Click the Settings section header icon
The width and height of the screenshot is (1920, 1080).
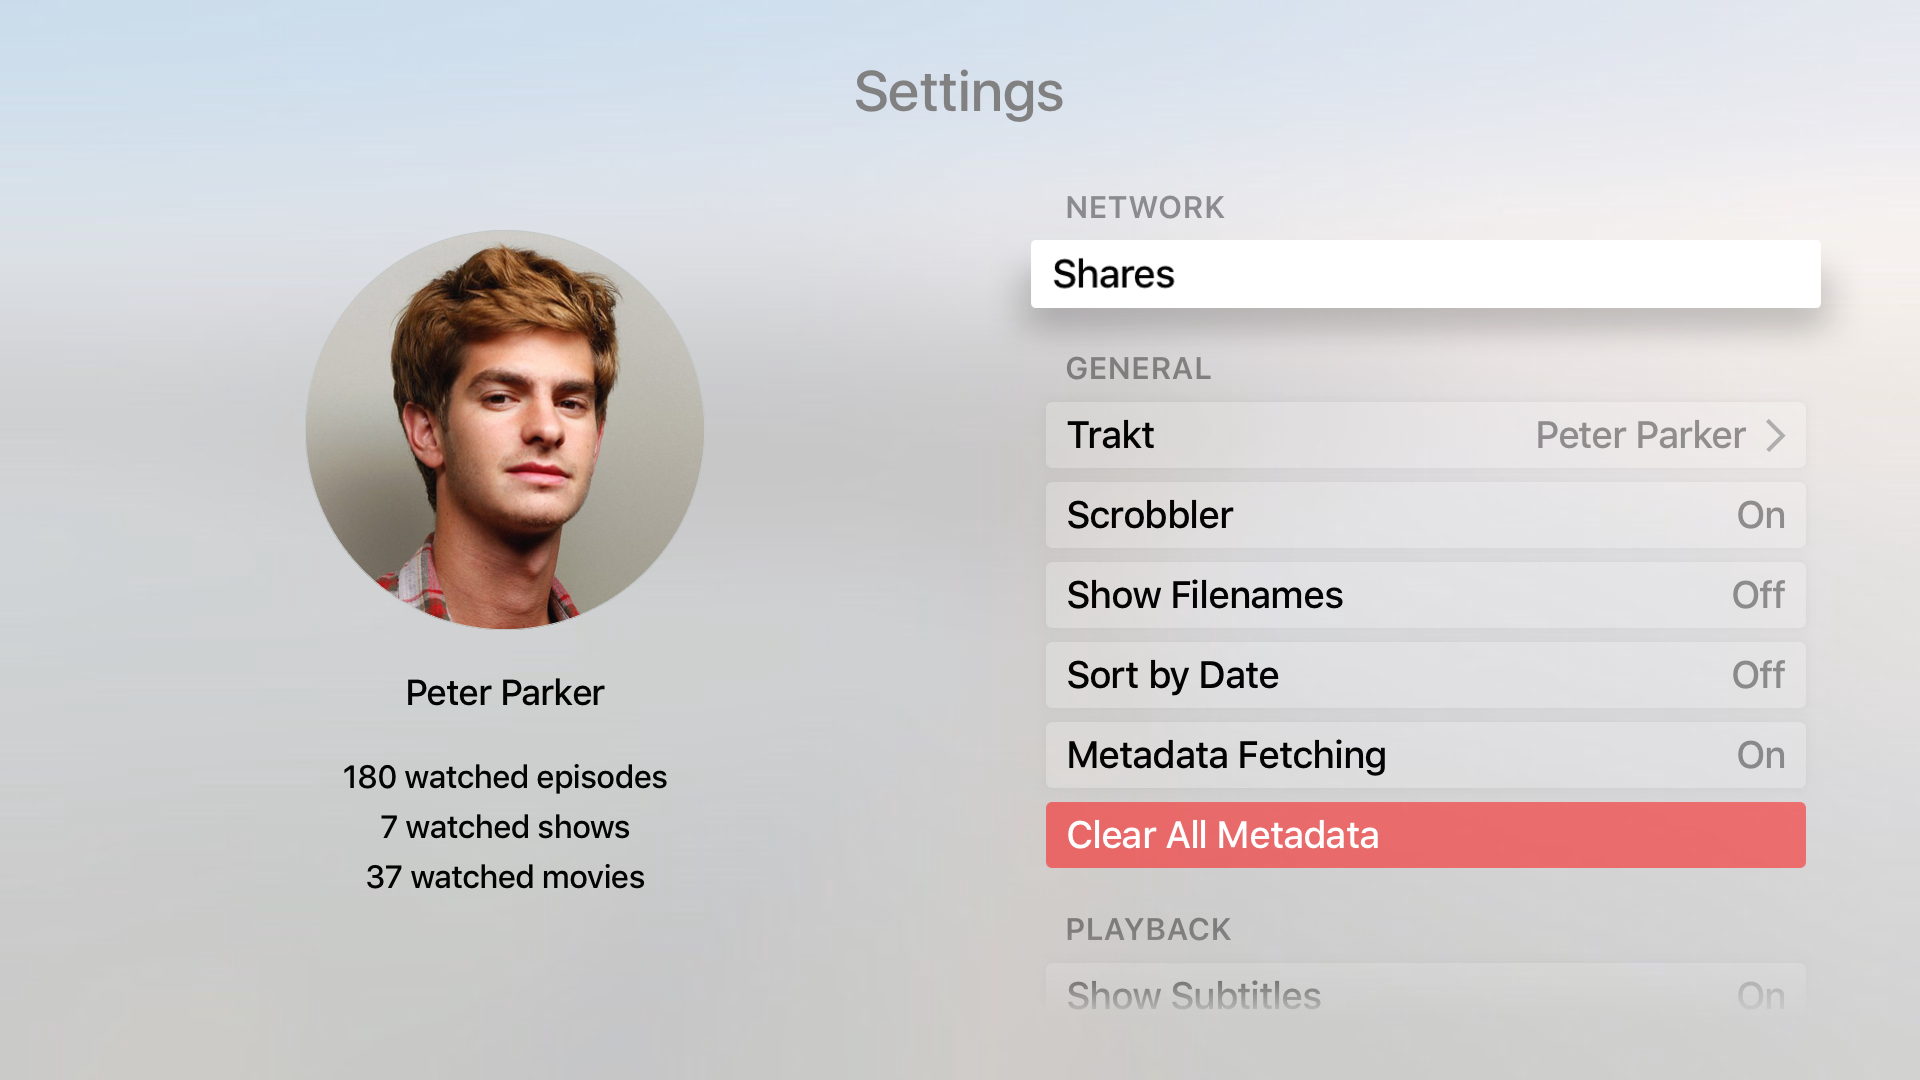pyautogui.click(x=959, y=90)
